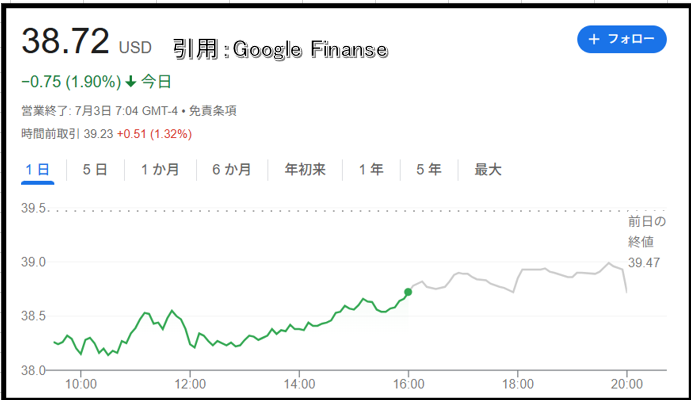Open the 免責条項 disclaimer link
Image resolution: width=691 pixels, height=400 pixels.
(213, 111)
